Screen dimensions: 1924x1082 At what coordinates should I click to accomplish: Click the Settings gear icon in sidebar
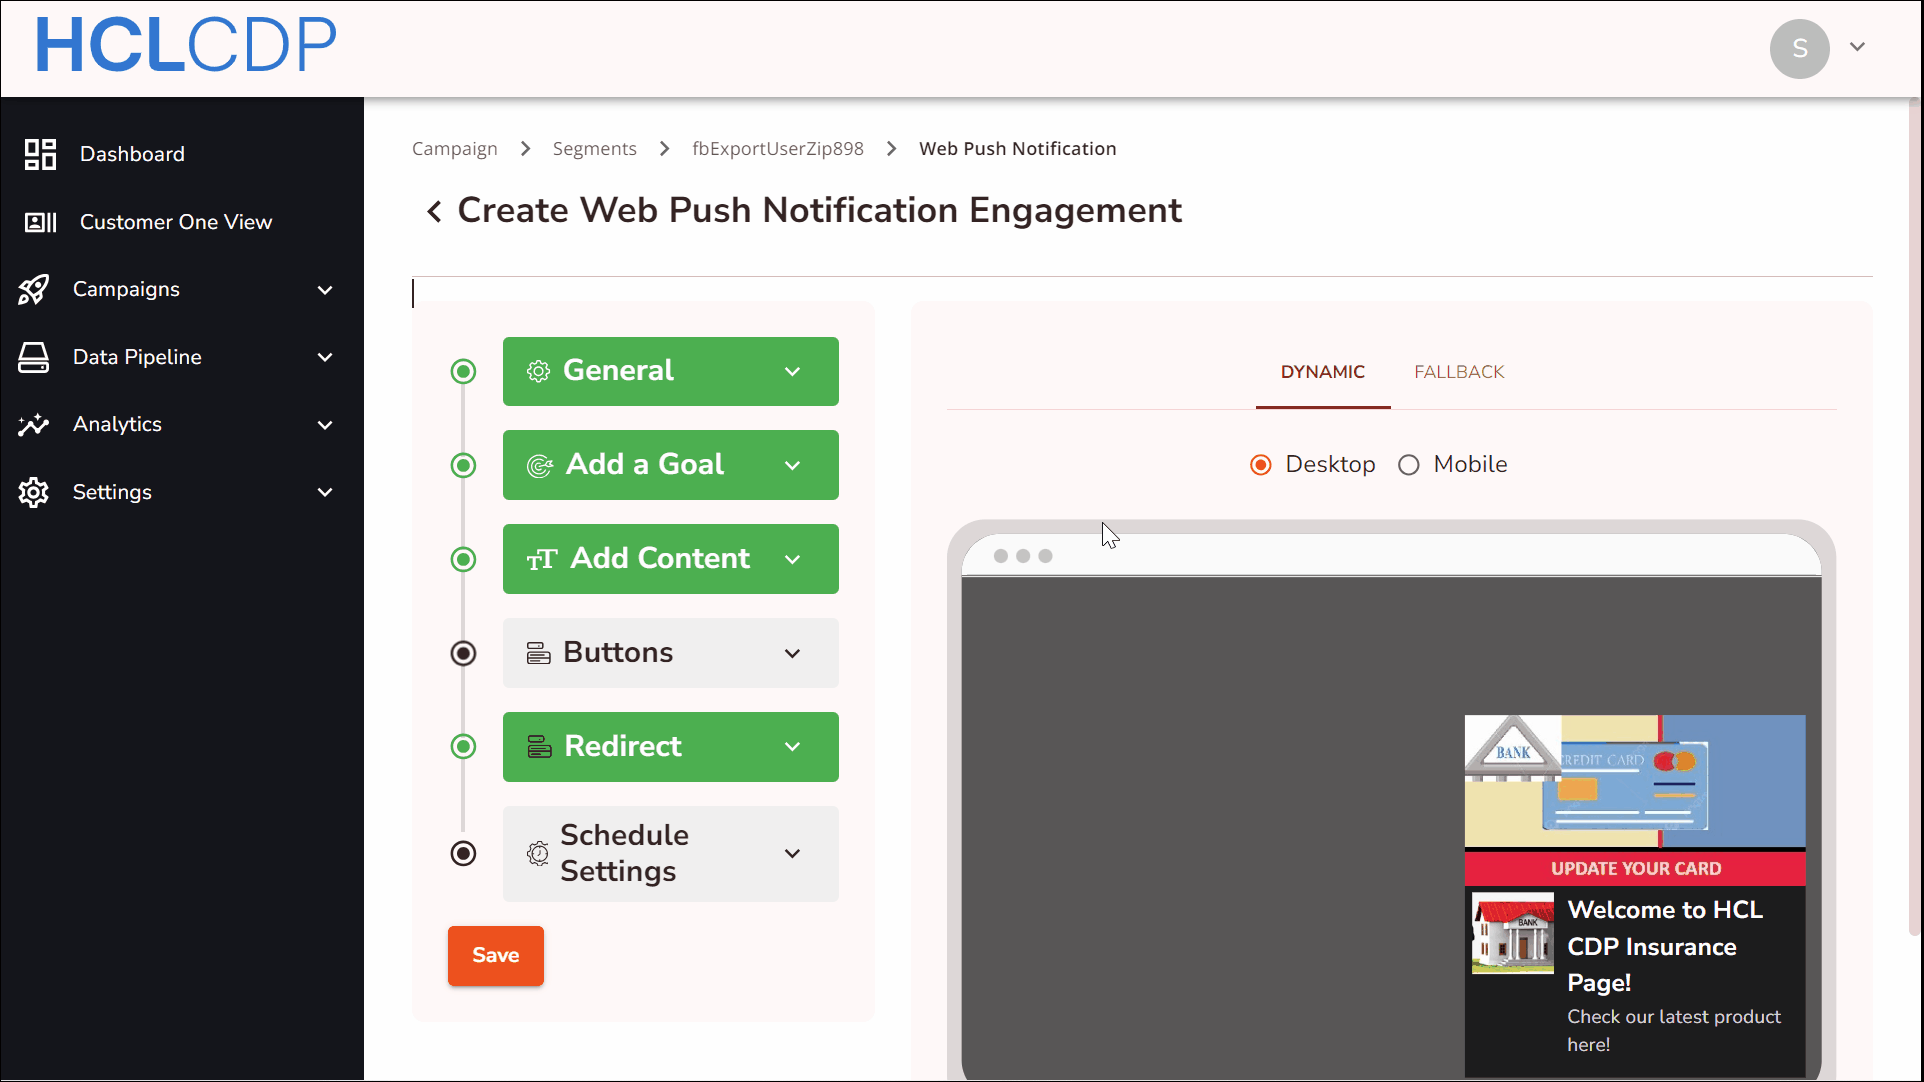click(34, 492)
